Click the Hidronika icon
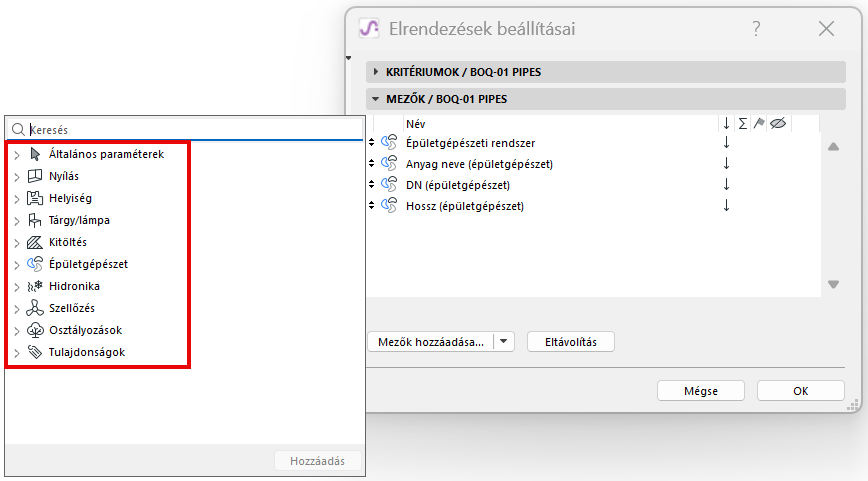 click(36, 287)
